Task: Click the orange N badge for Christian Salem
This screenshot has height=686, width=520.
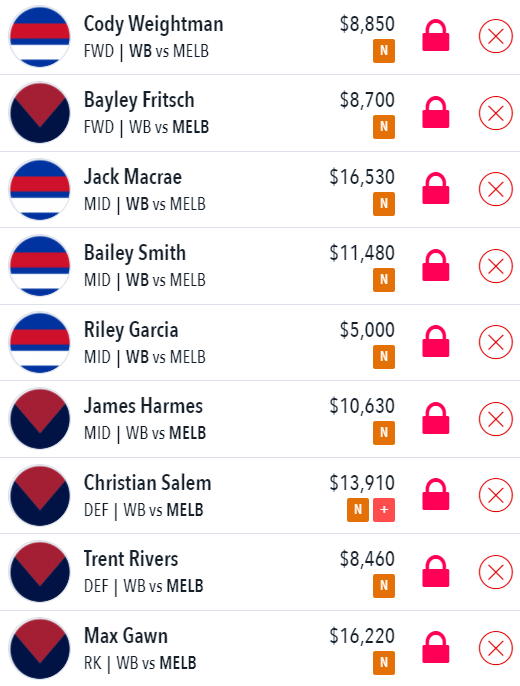Action: pos(358,510)
